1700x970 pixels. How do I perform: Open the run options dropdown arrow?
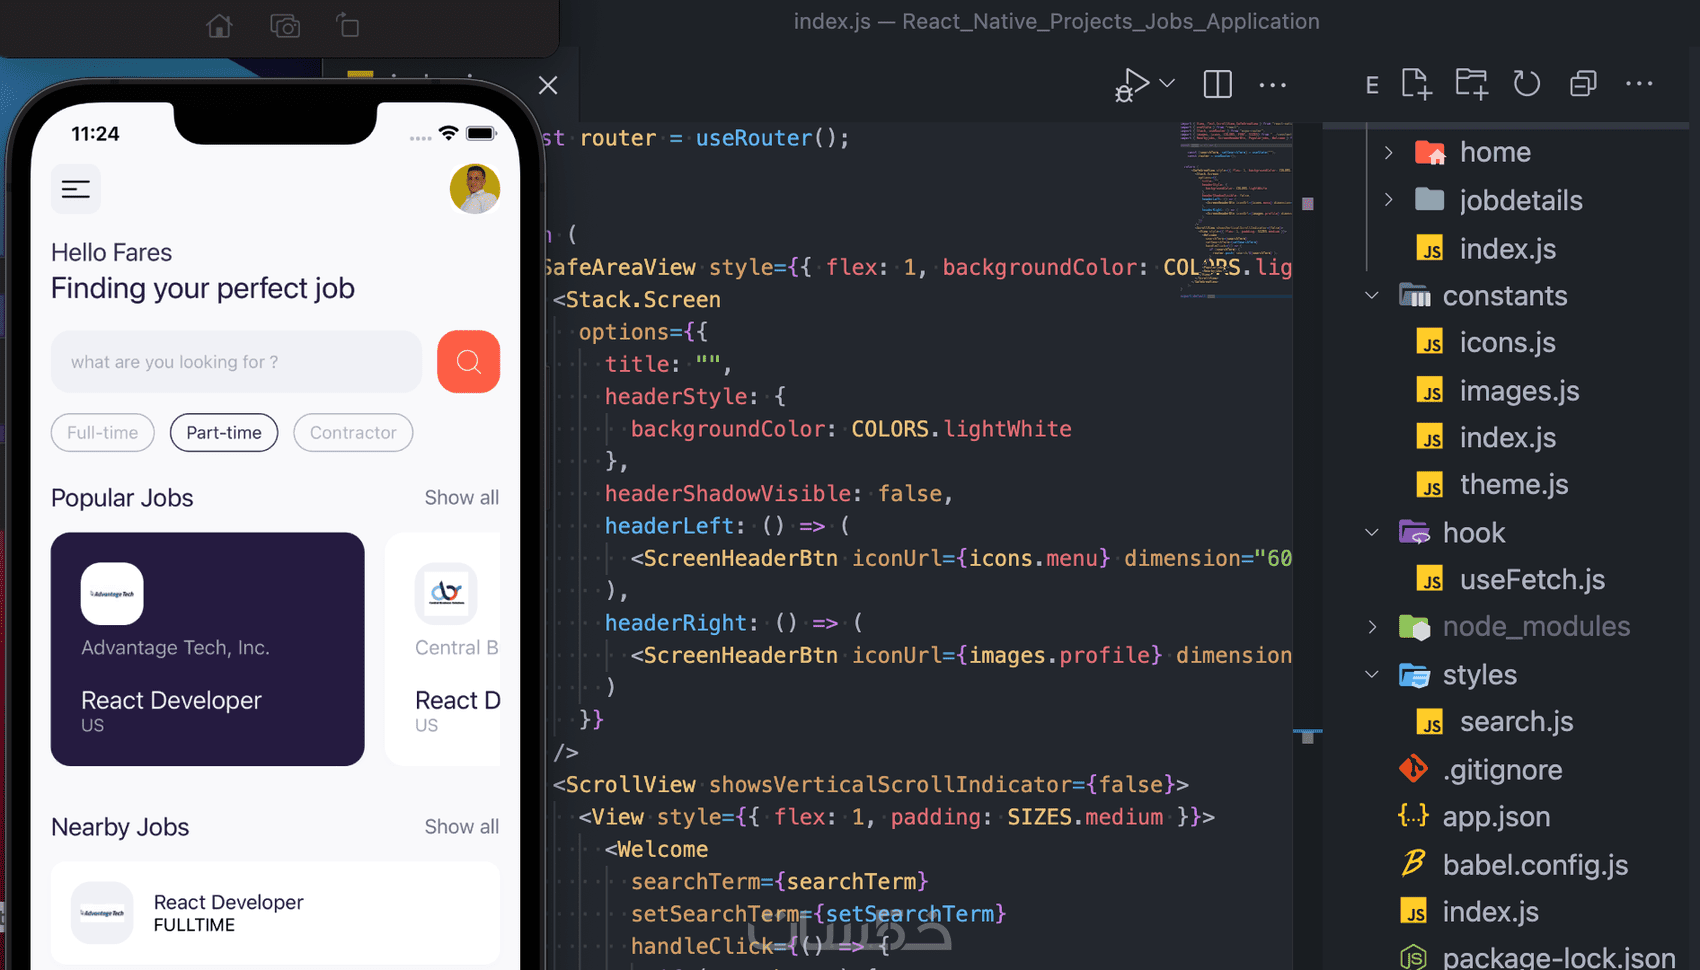(x=1167, y=84)
